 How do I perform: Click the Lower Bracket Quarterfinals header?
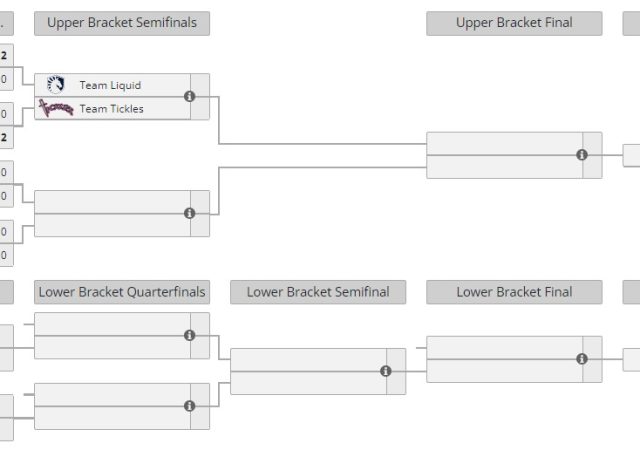[122, 292]
